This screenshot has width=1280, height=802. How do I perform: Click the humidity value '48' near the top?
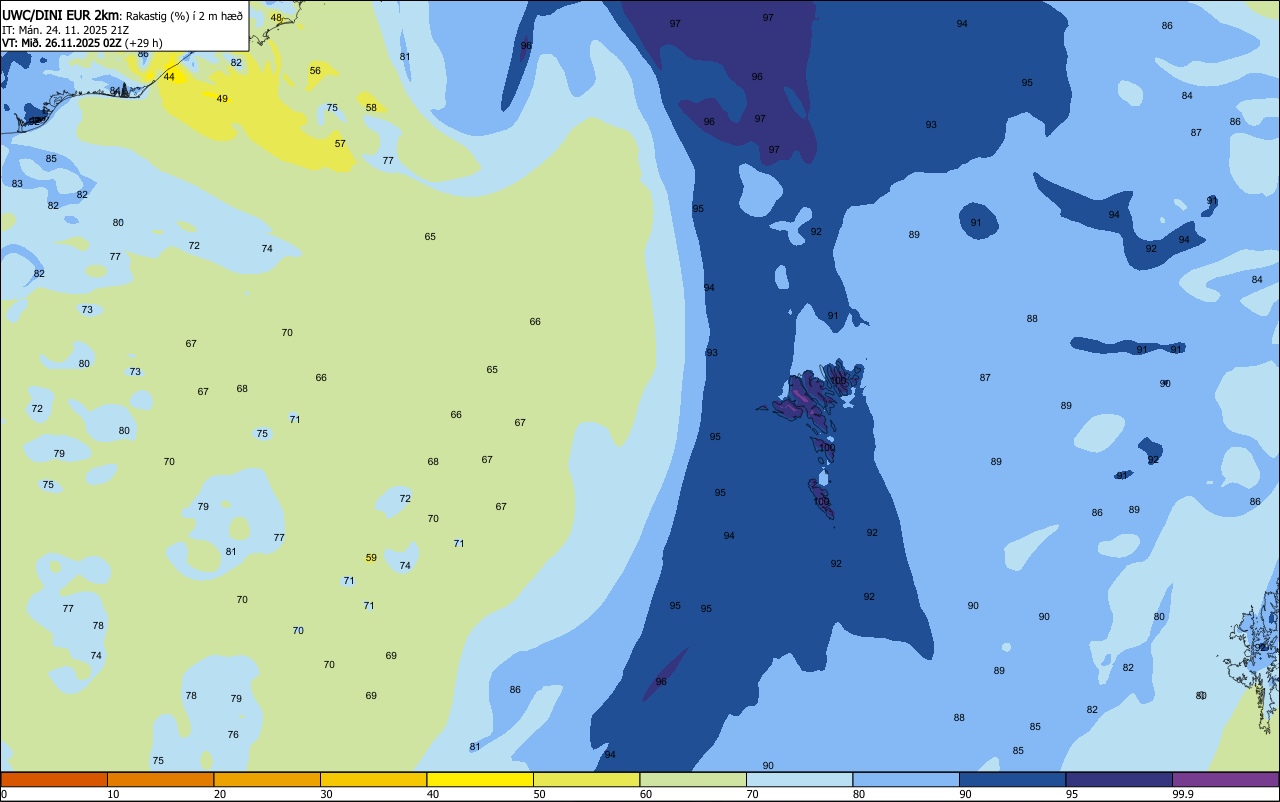[x=276, y=17]
